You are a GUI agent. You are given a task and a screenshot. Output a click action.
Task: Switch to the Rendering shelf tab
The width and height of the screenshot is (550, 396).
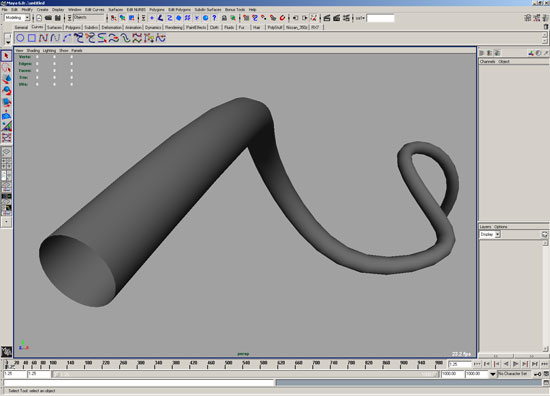(x=174, y=27)
